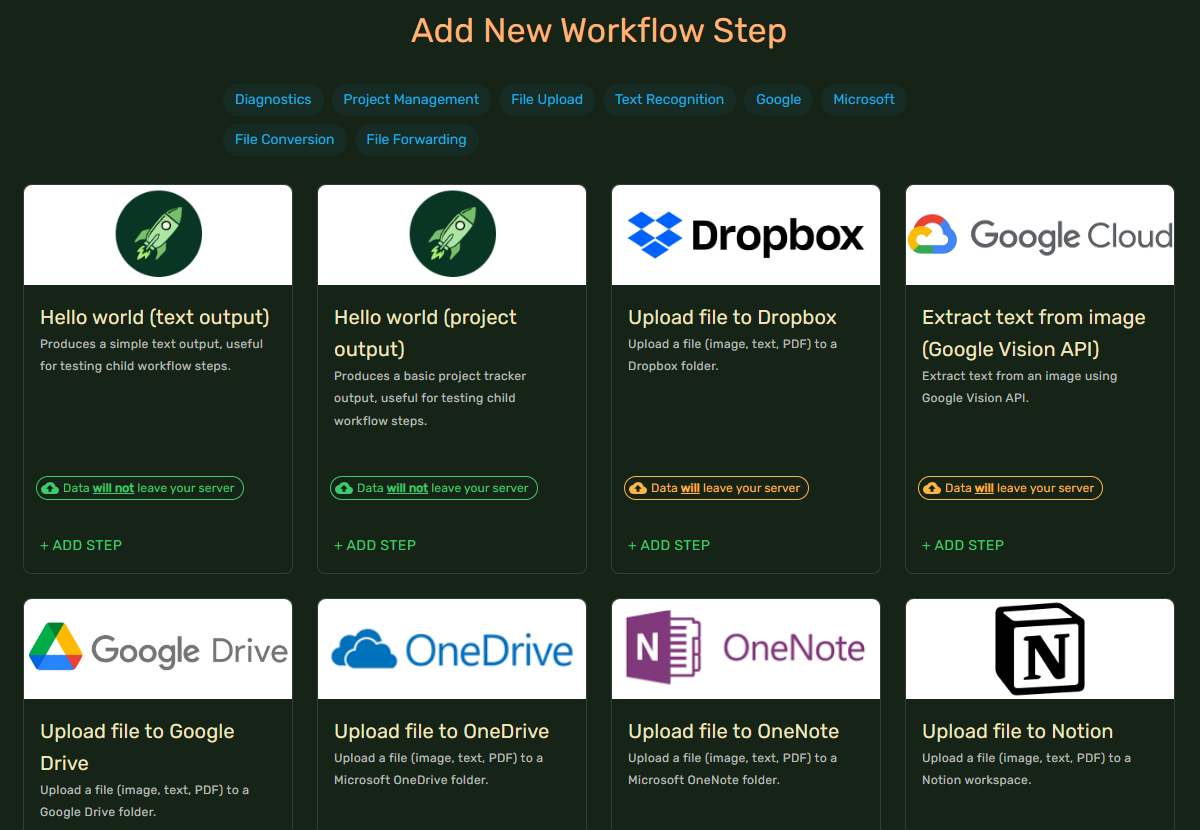Click description mentioning 'Microsoft OneNote folder'
Image resolution: width=1200 pixels, height=830 pixels.
[x=732, y=769]
